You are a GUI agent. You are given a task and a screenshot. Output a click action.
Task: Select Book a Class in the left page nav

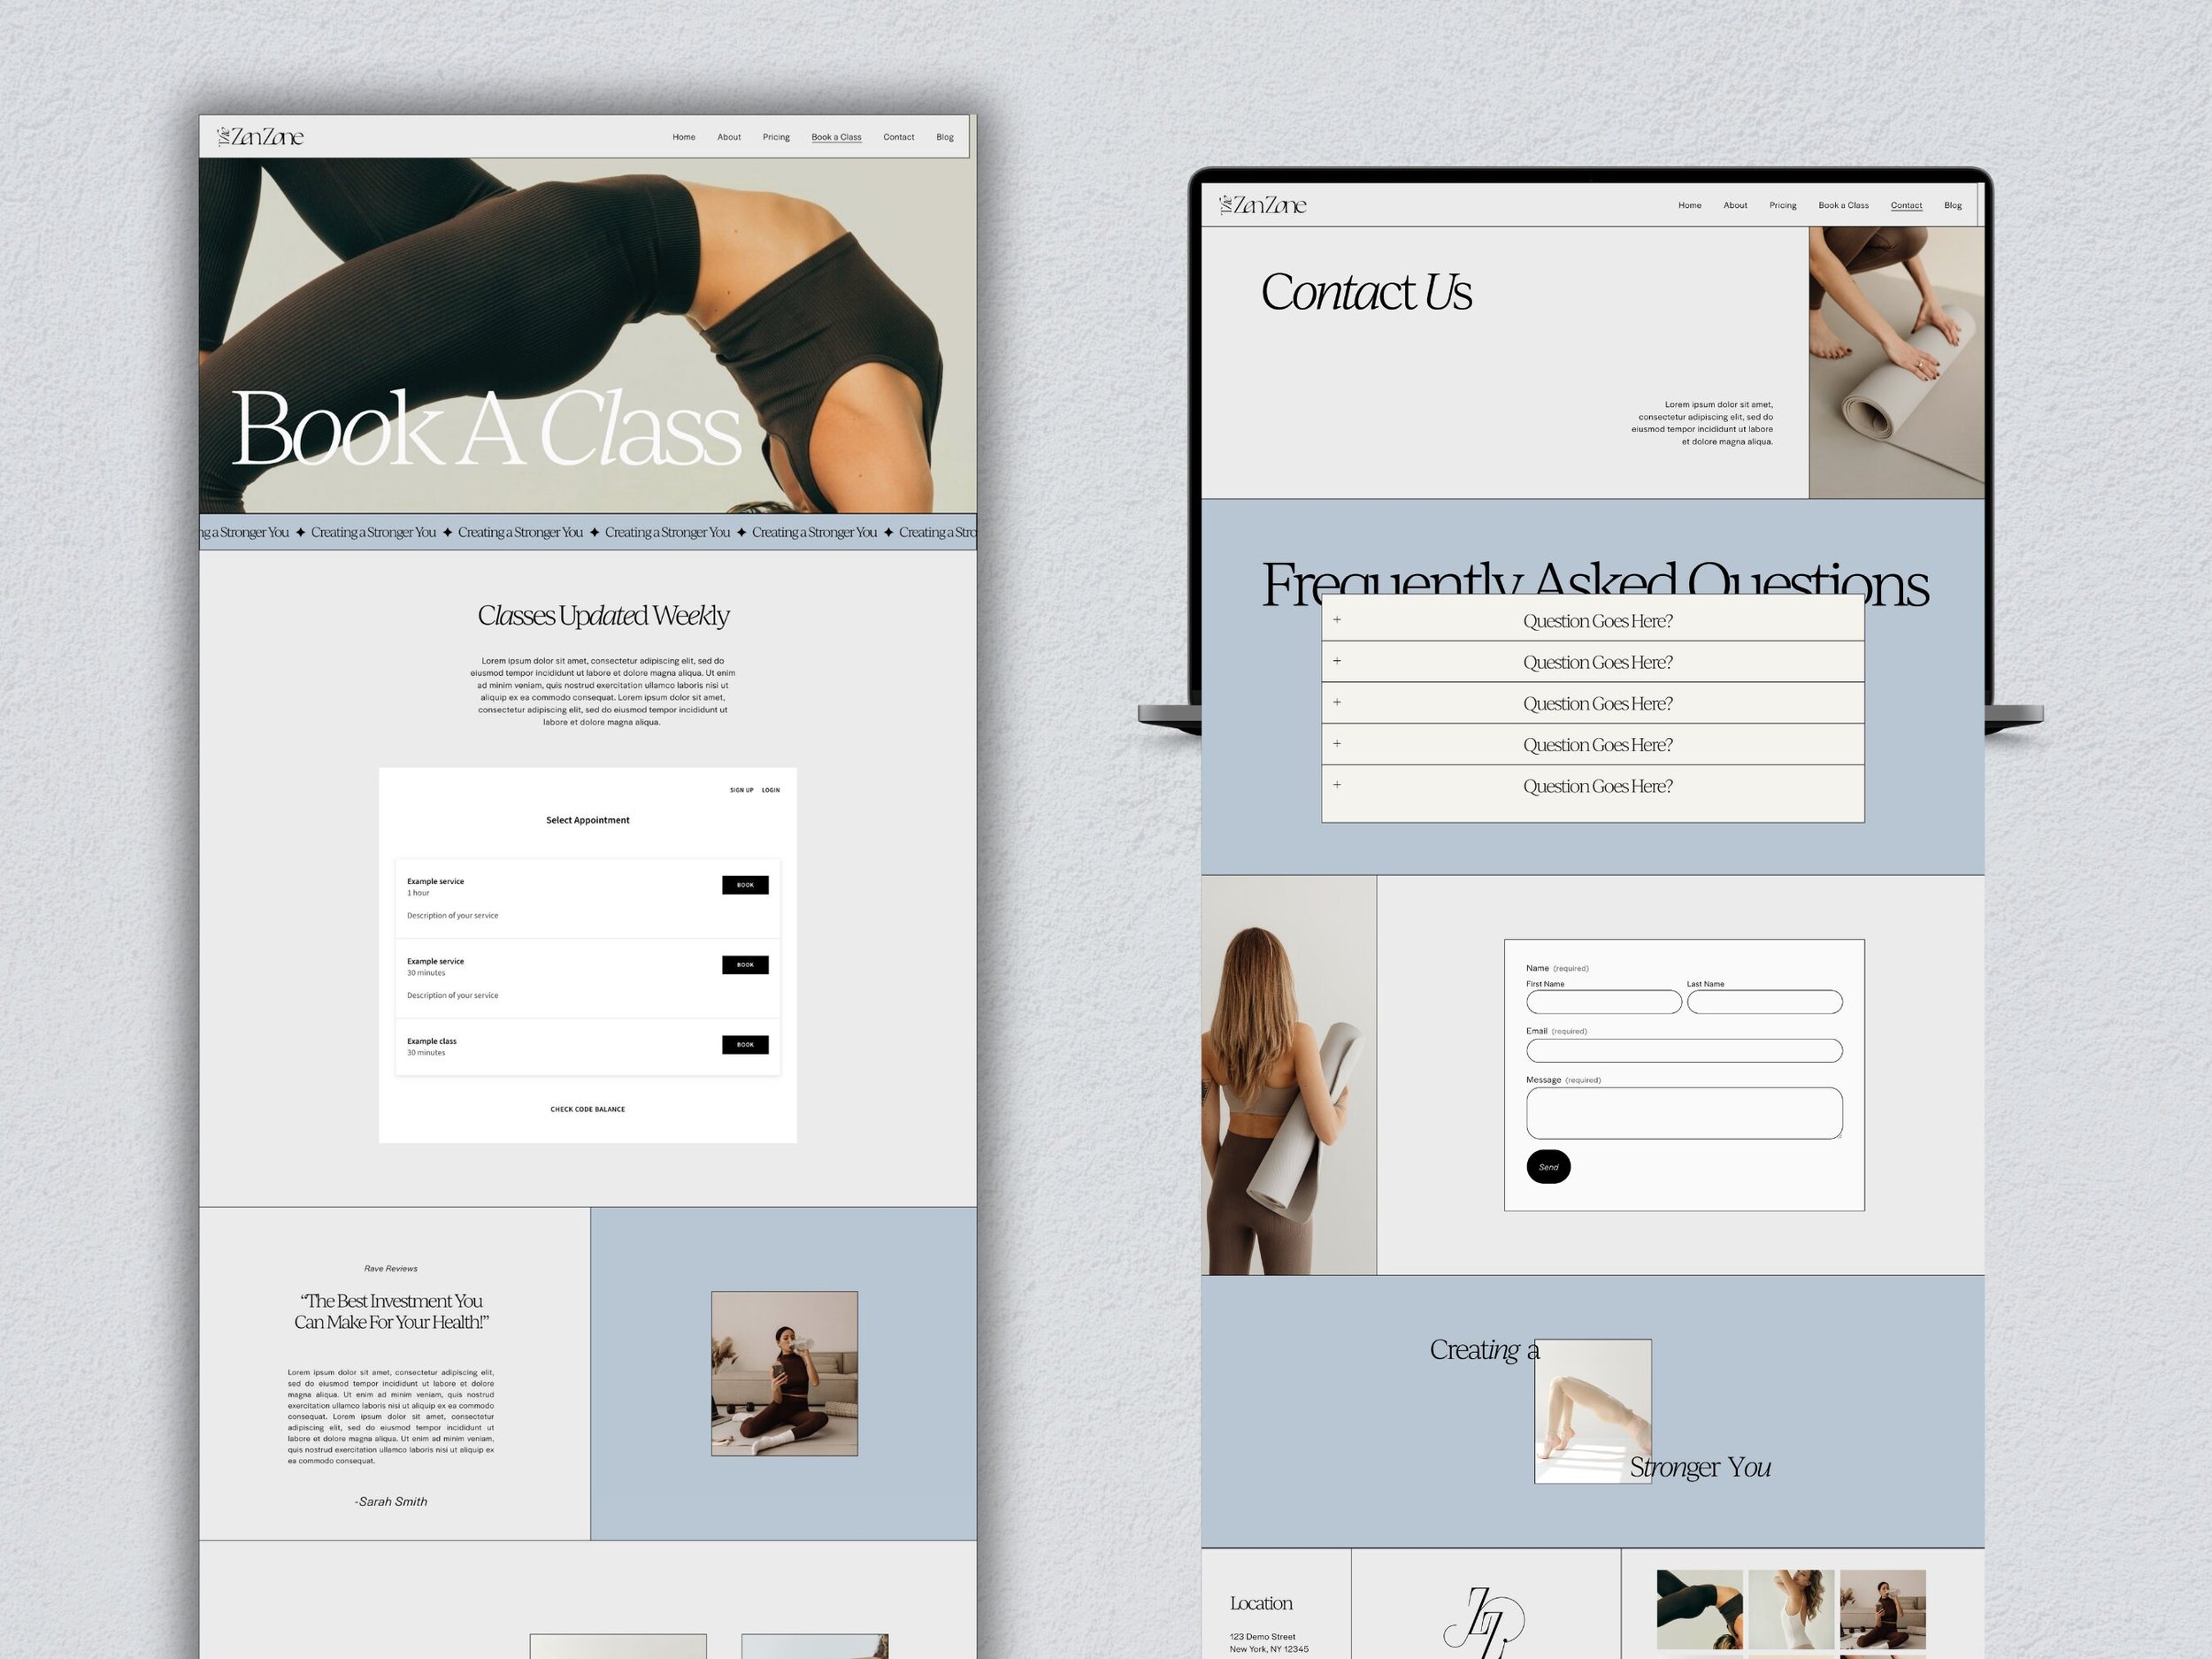tap(836, 137)
